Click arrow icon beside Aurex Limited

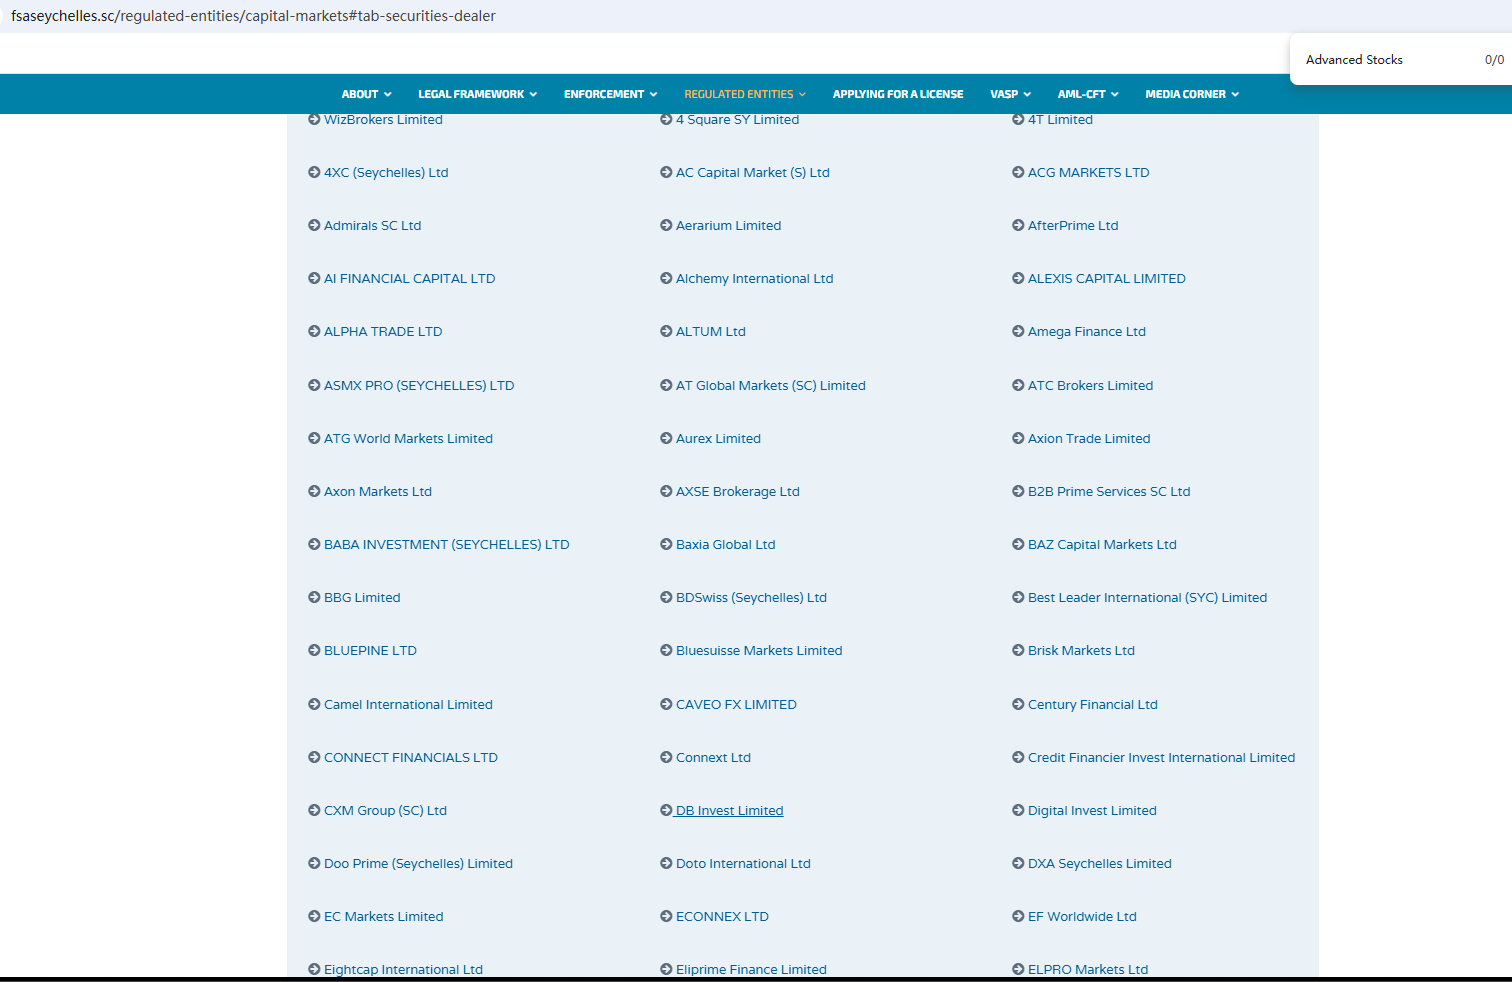point(666,439)
